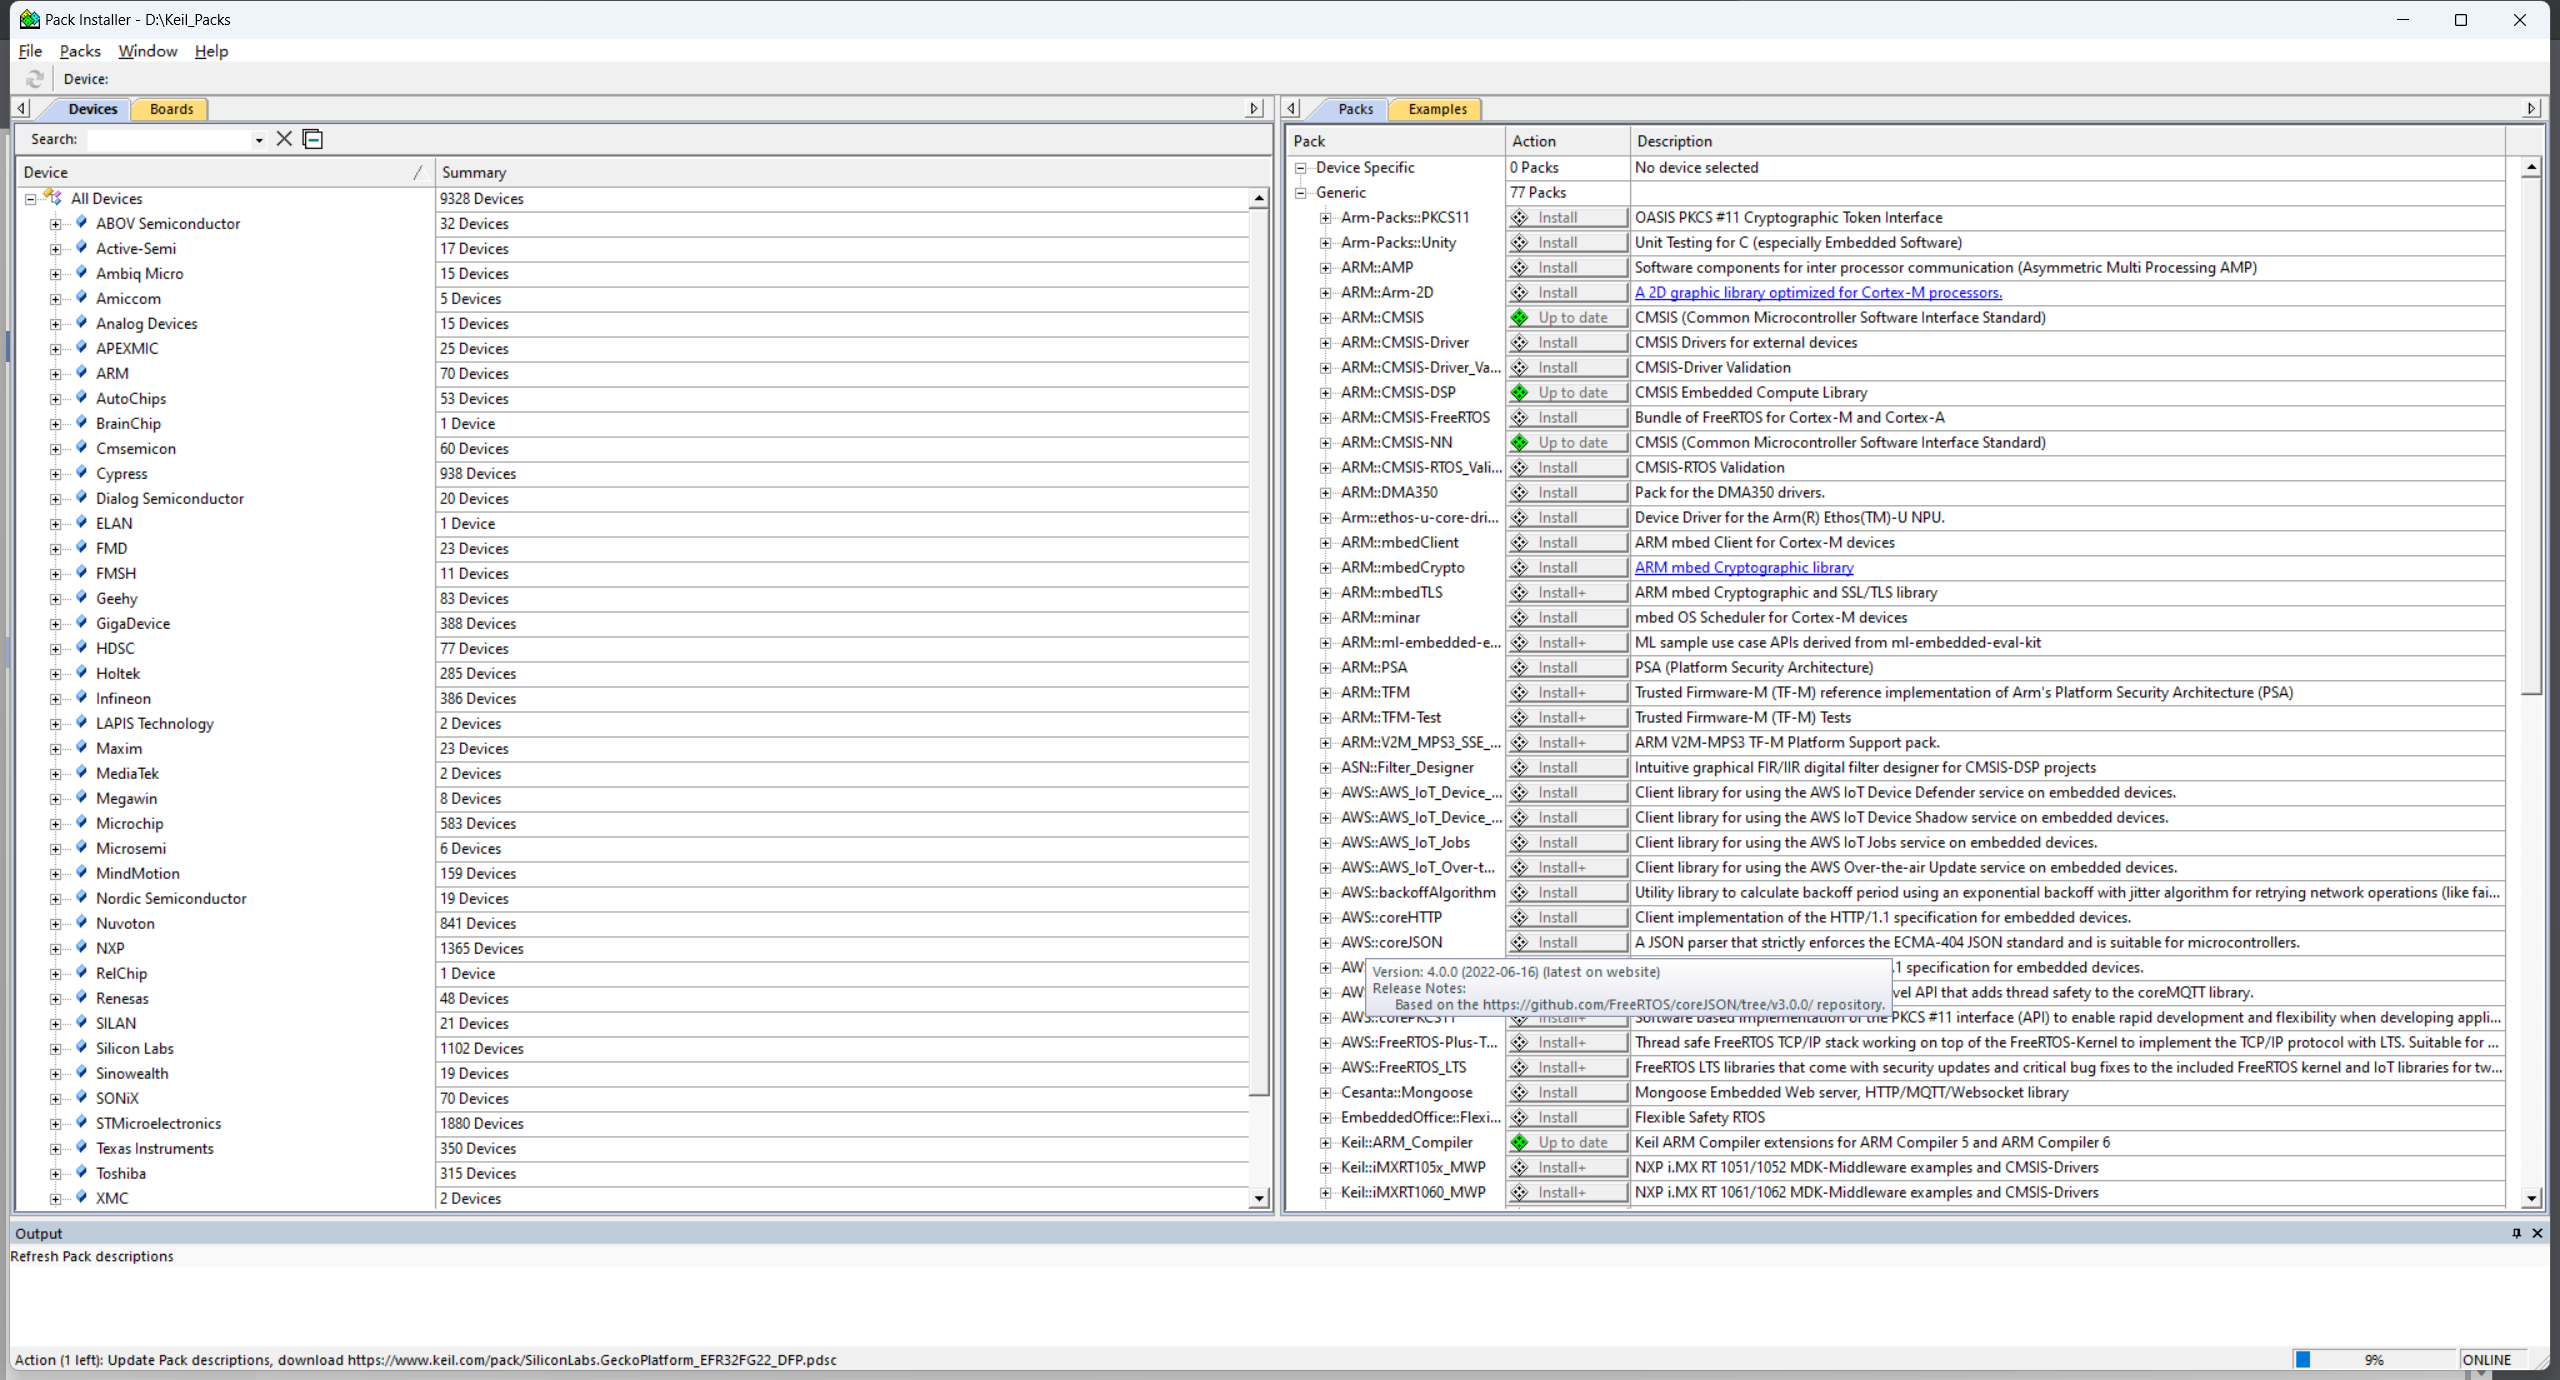The image size is (2560, 1380).
Task: Click Install+ for ARM::TFM
Action: click(1567, 693)
